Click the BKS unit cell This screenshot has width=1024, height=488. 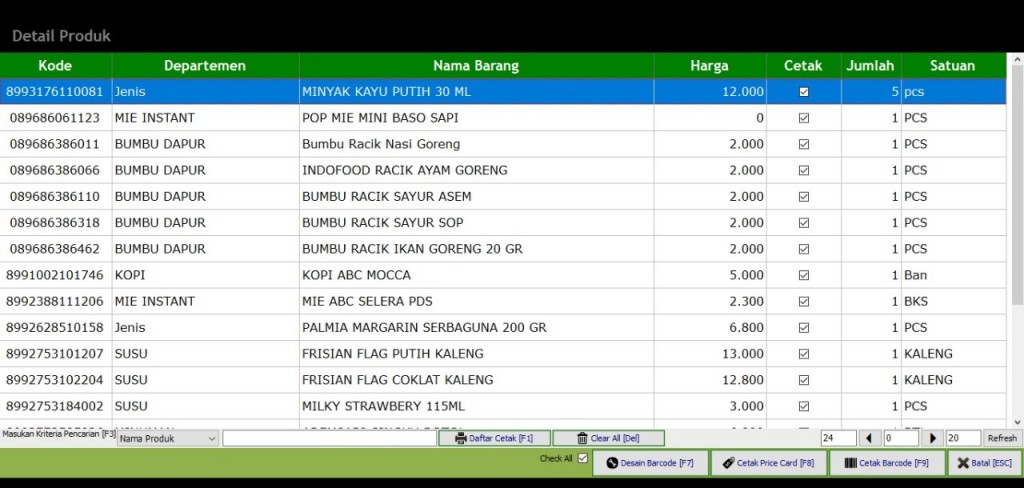pyautogui.click(x=953, y=301)
